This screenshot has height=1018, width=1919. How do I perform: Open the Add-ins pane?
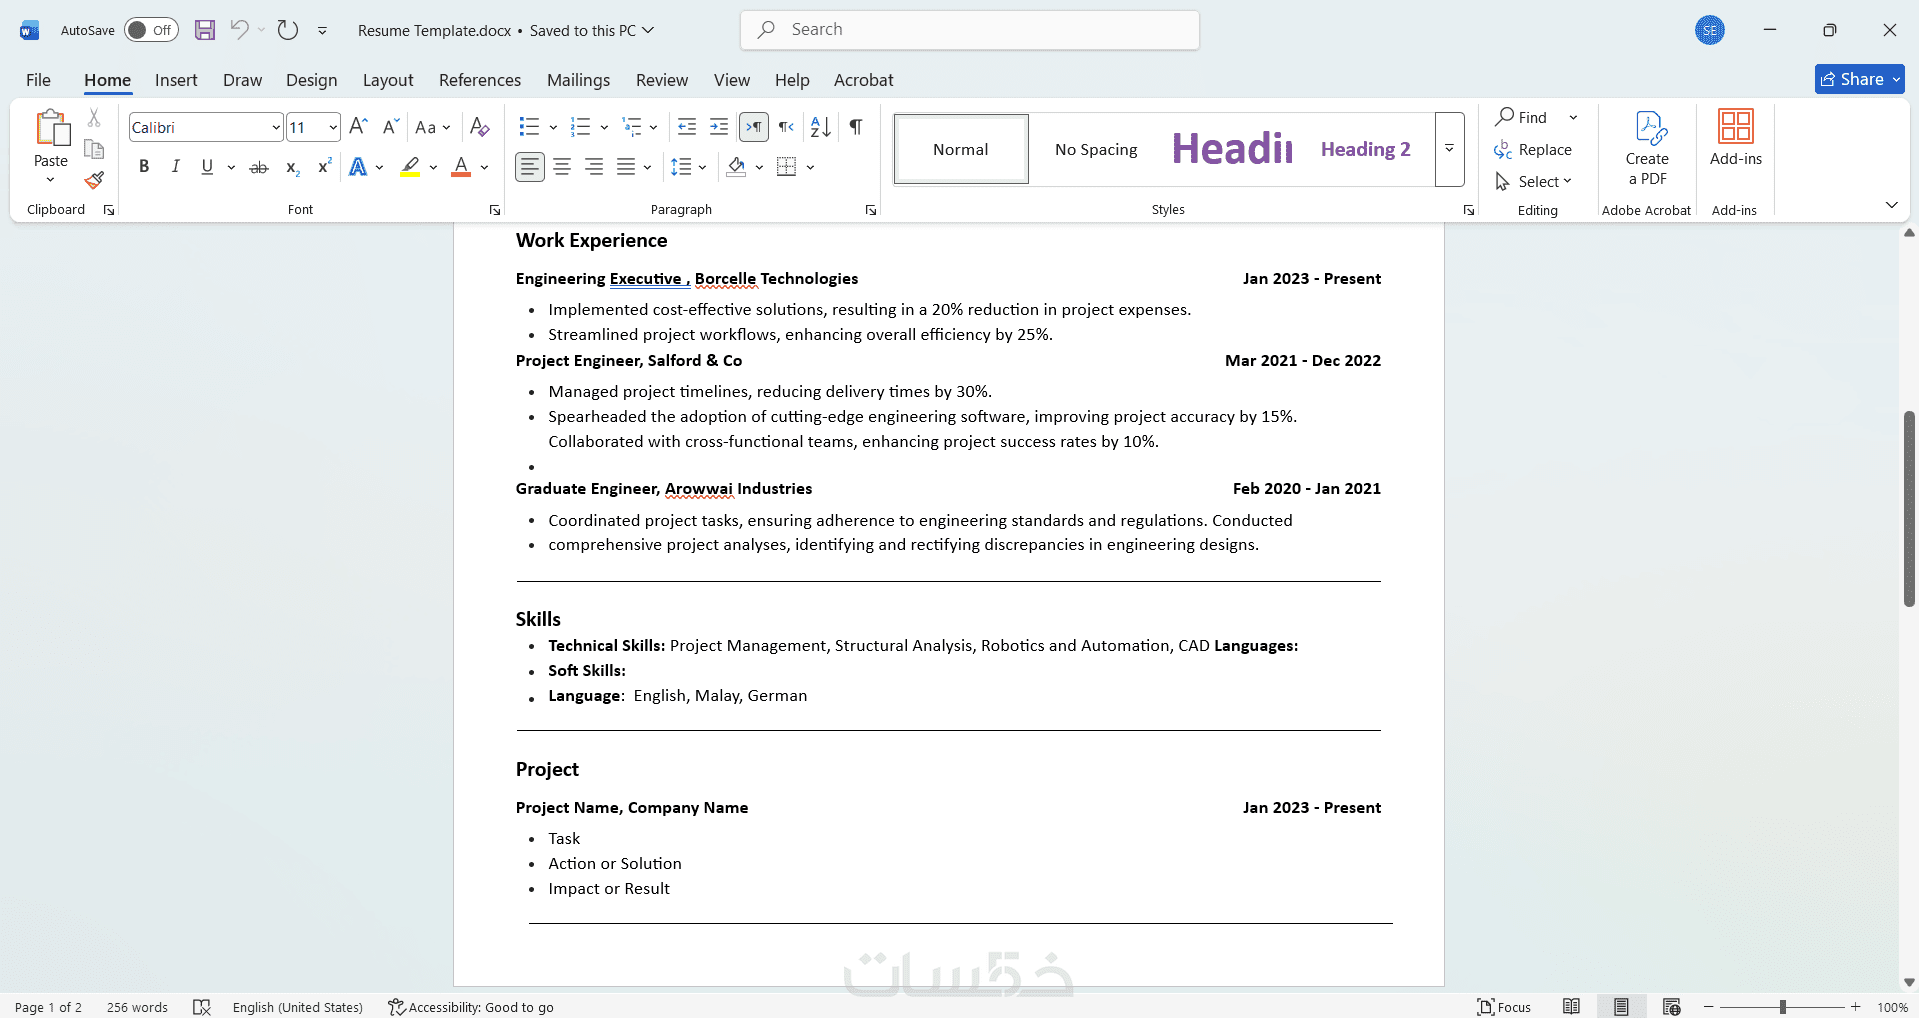coord(1736,138)
